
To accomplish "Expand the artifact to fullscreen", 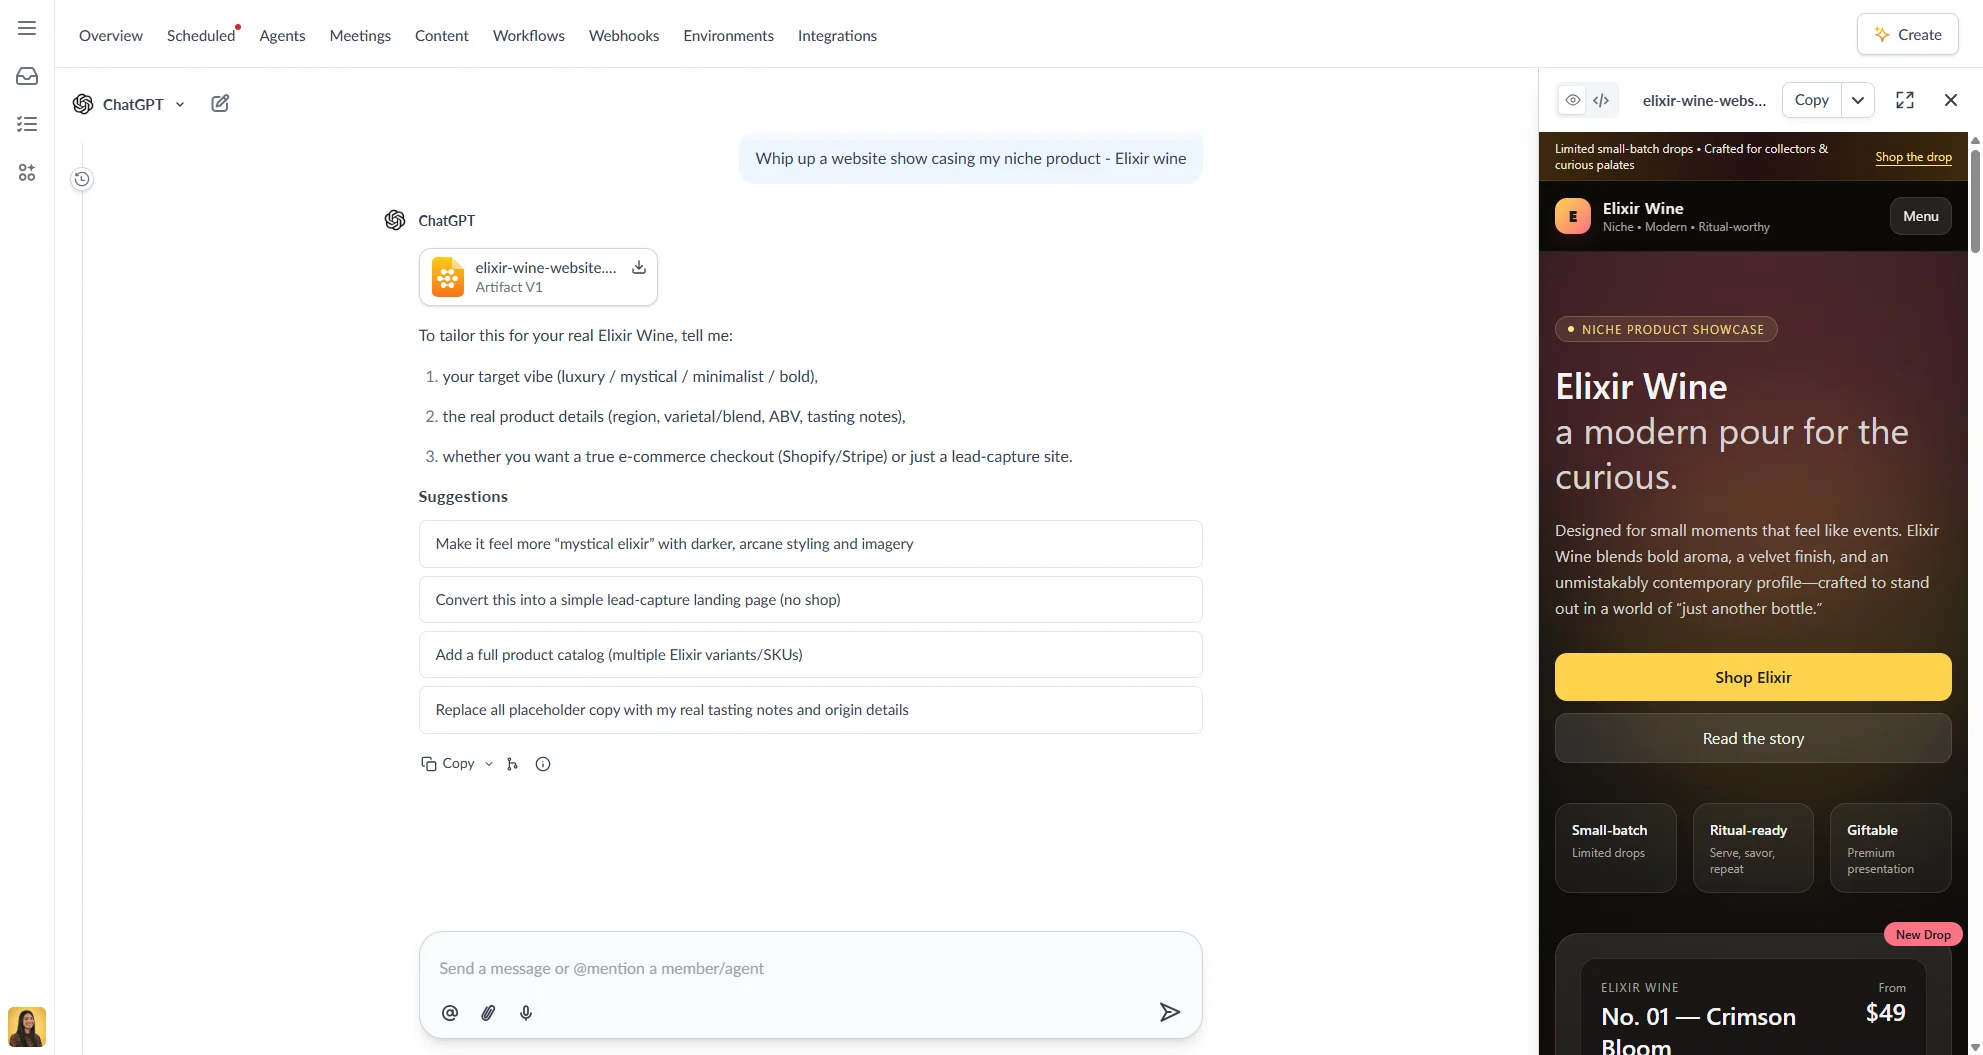I will (1904, 100).
